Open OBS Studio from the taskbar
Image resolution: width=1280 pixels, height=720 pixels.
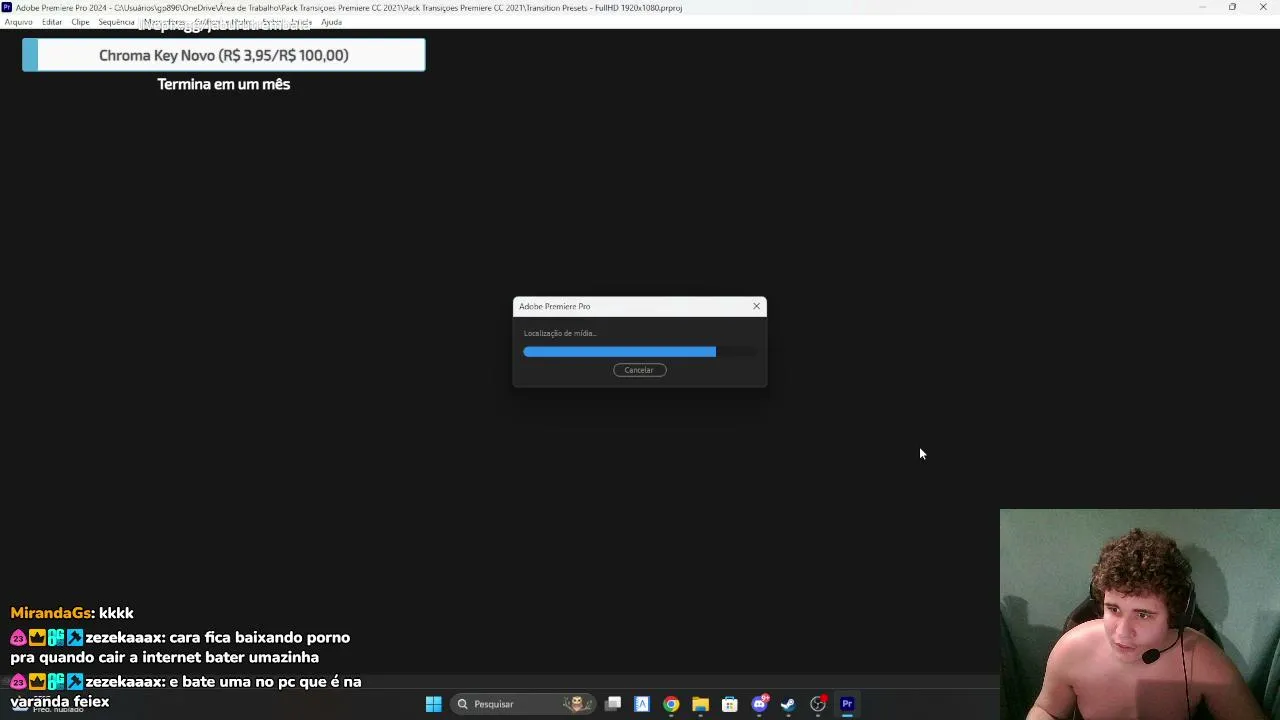818,704
